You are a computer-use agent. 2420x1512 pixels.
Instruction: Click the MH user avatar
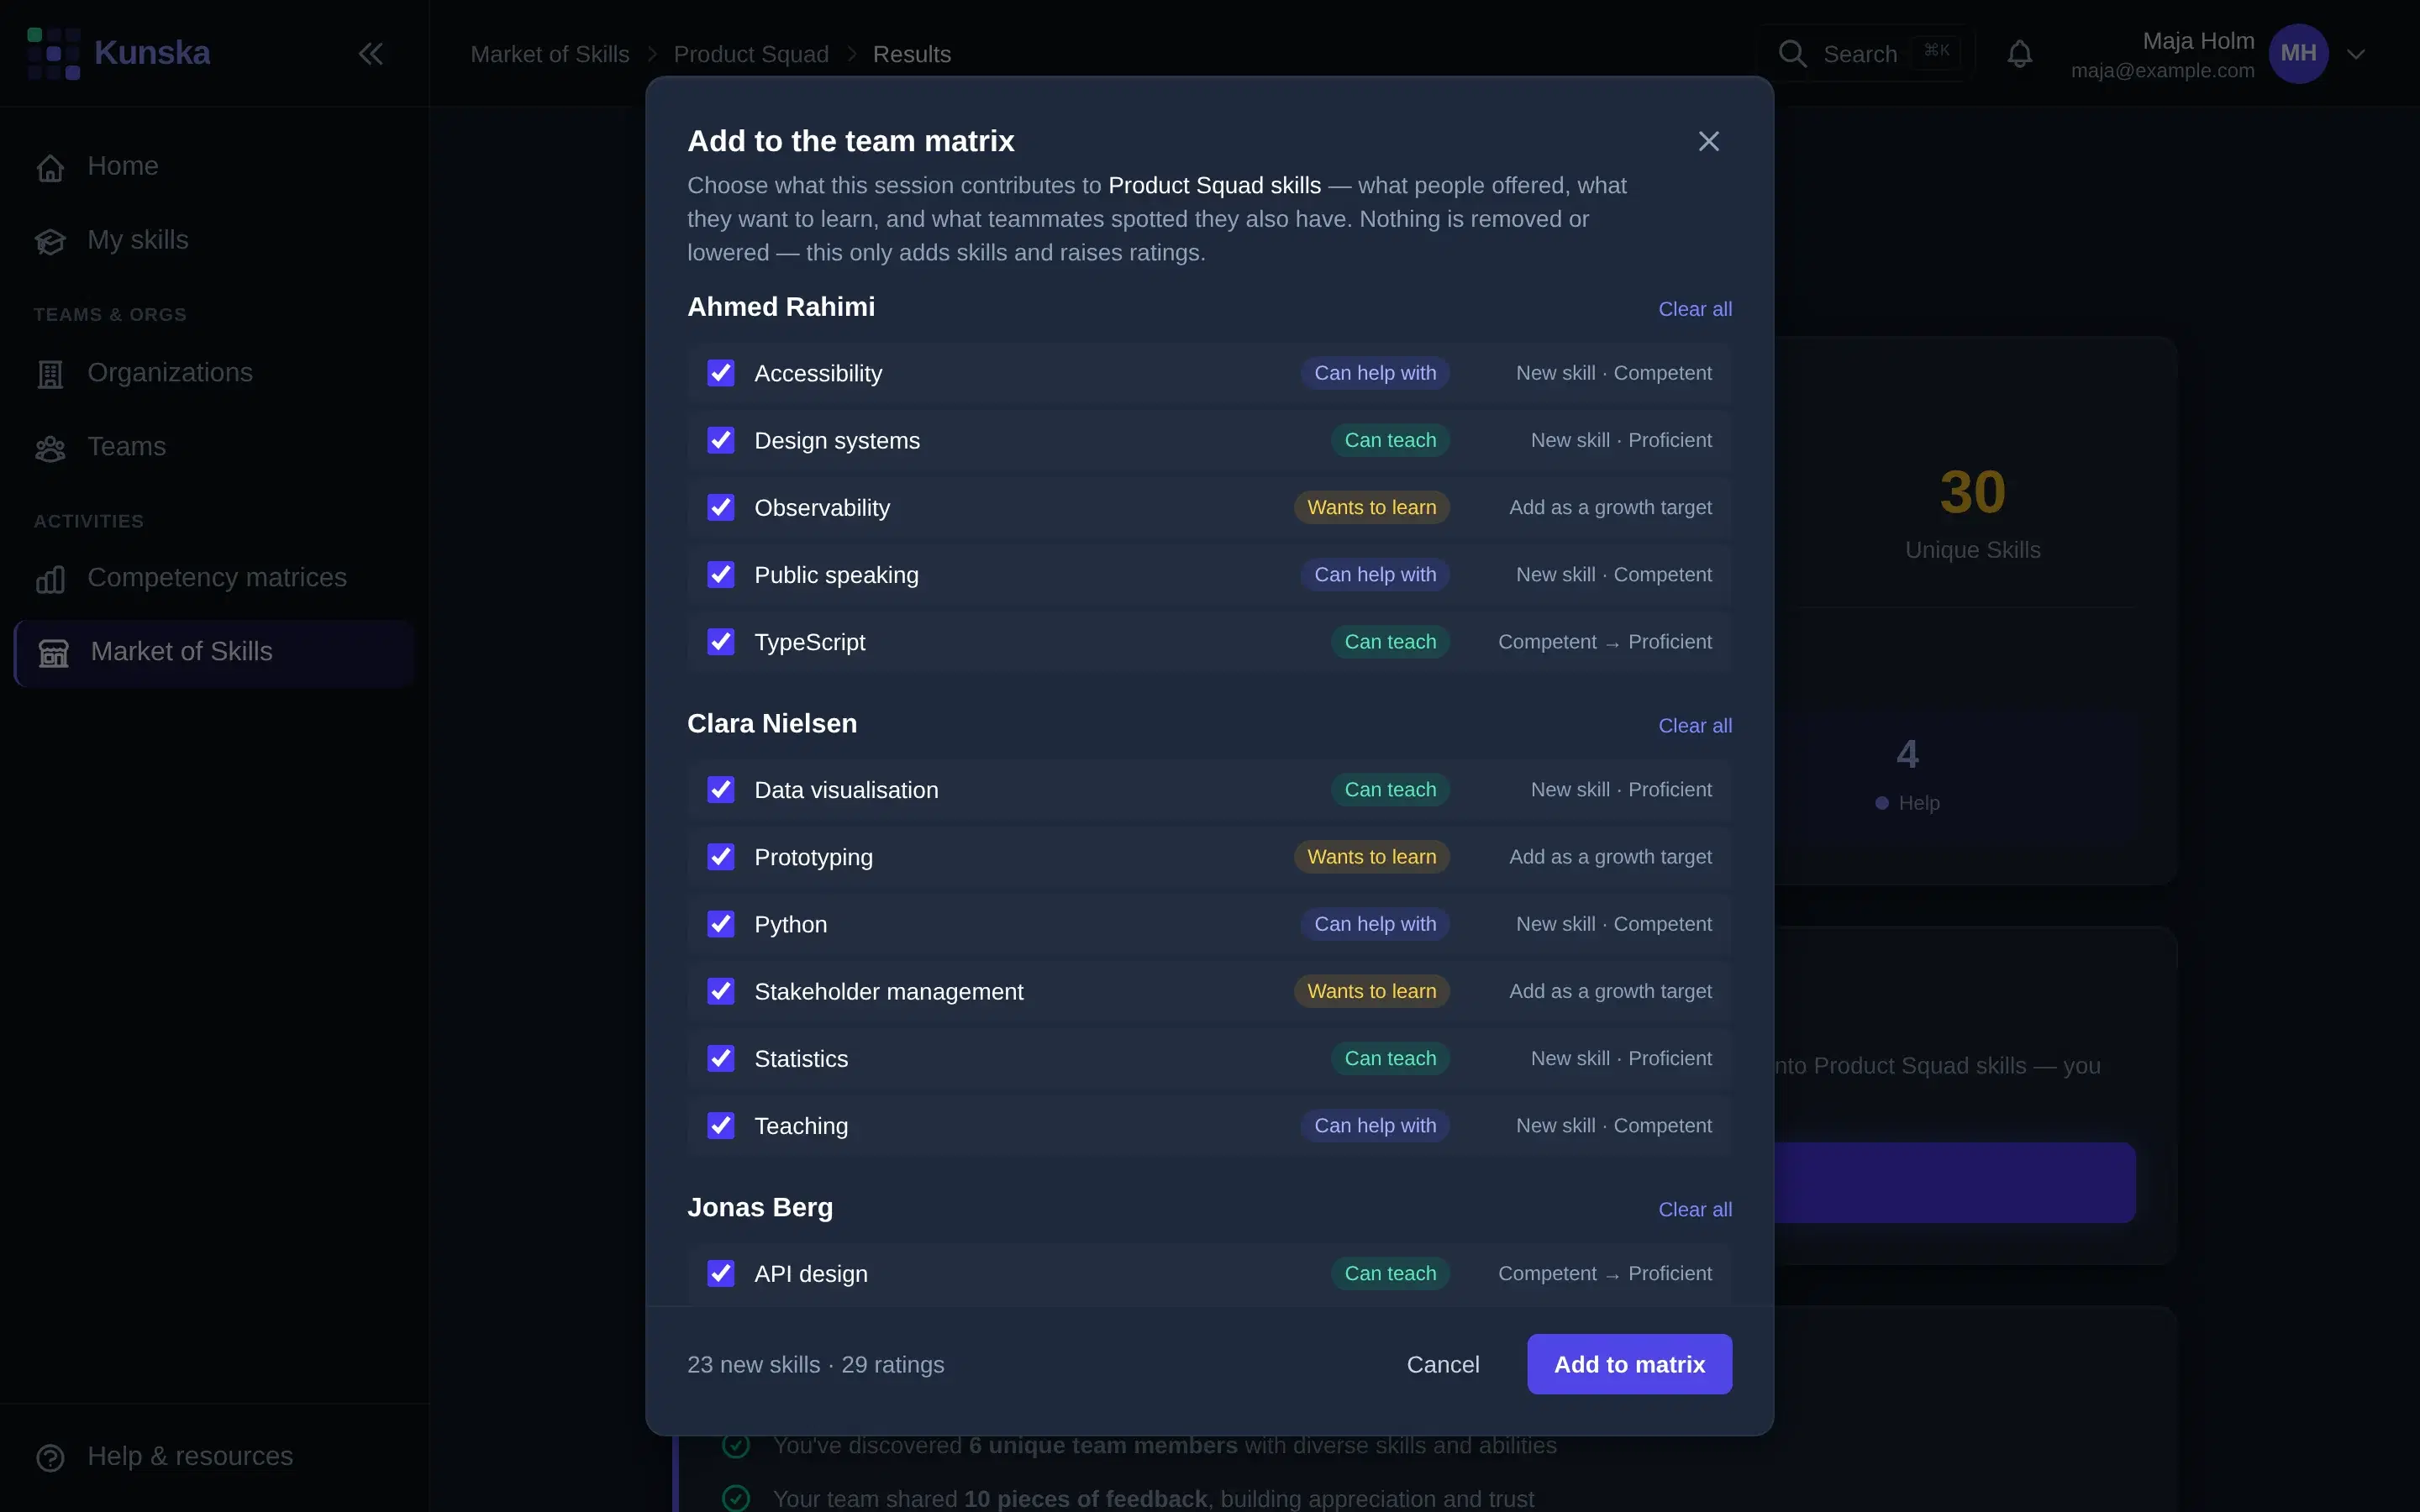[2298, 54]
